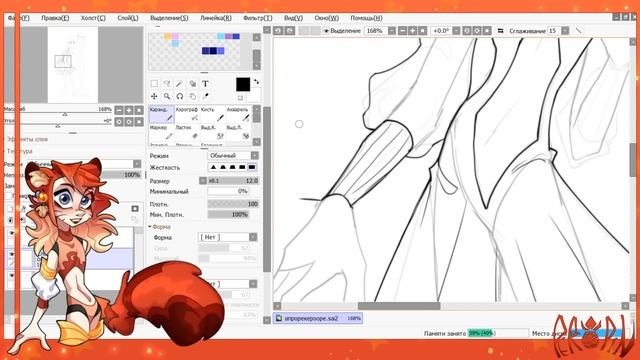Open the Сглаживание stabilizer value dropdown

[x=565, y=31]
